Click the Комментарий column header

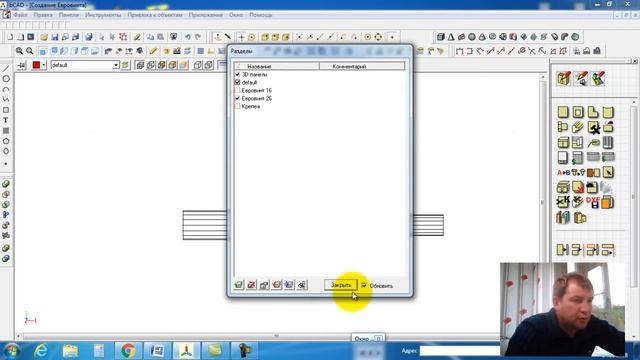coord(362,66)
